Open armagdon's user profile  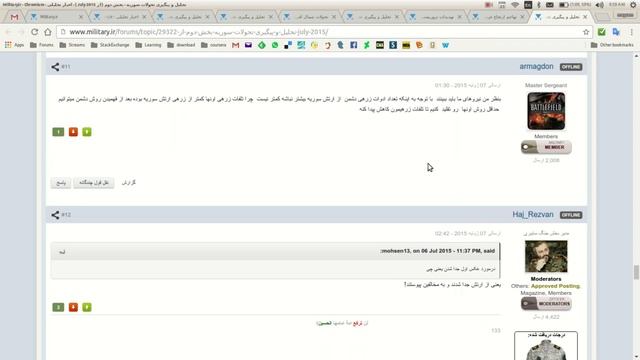pyautogui.click(x=536, y=67)
